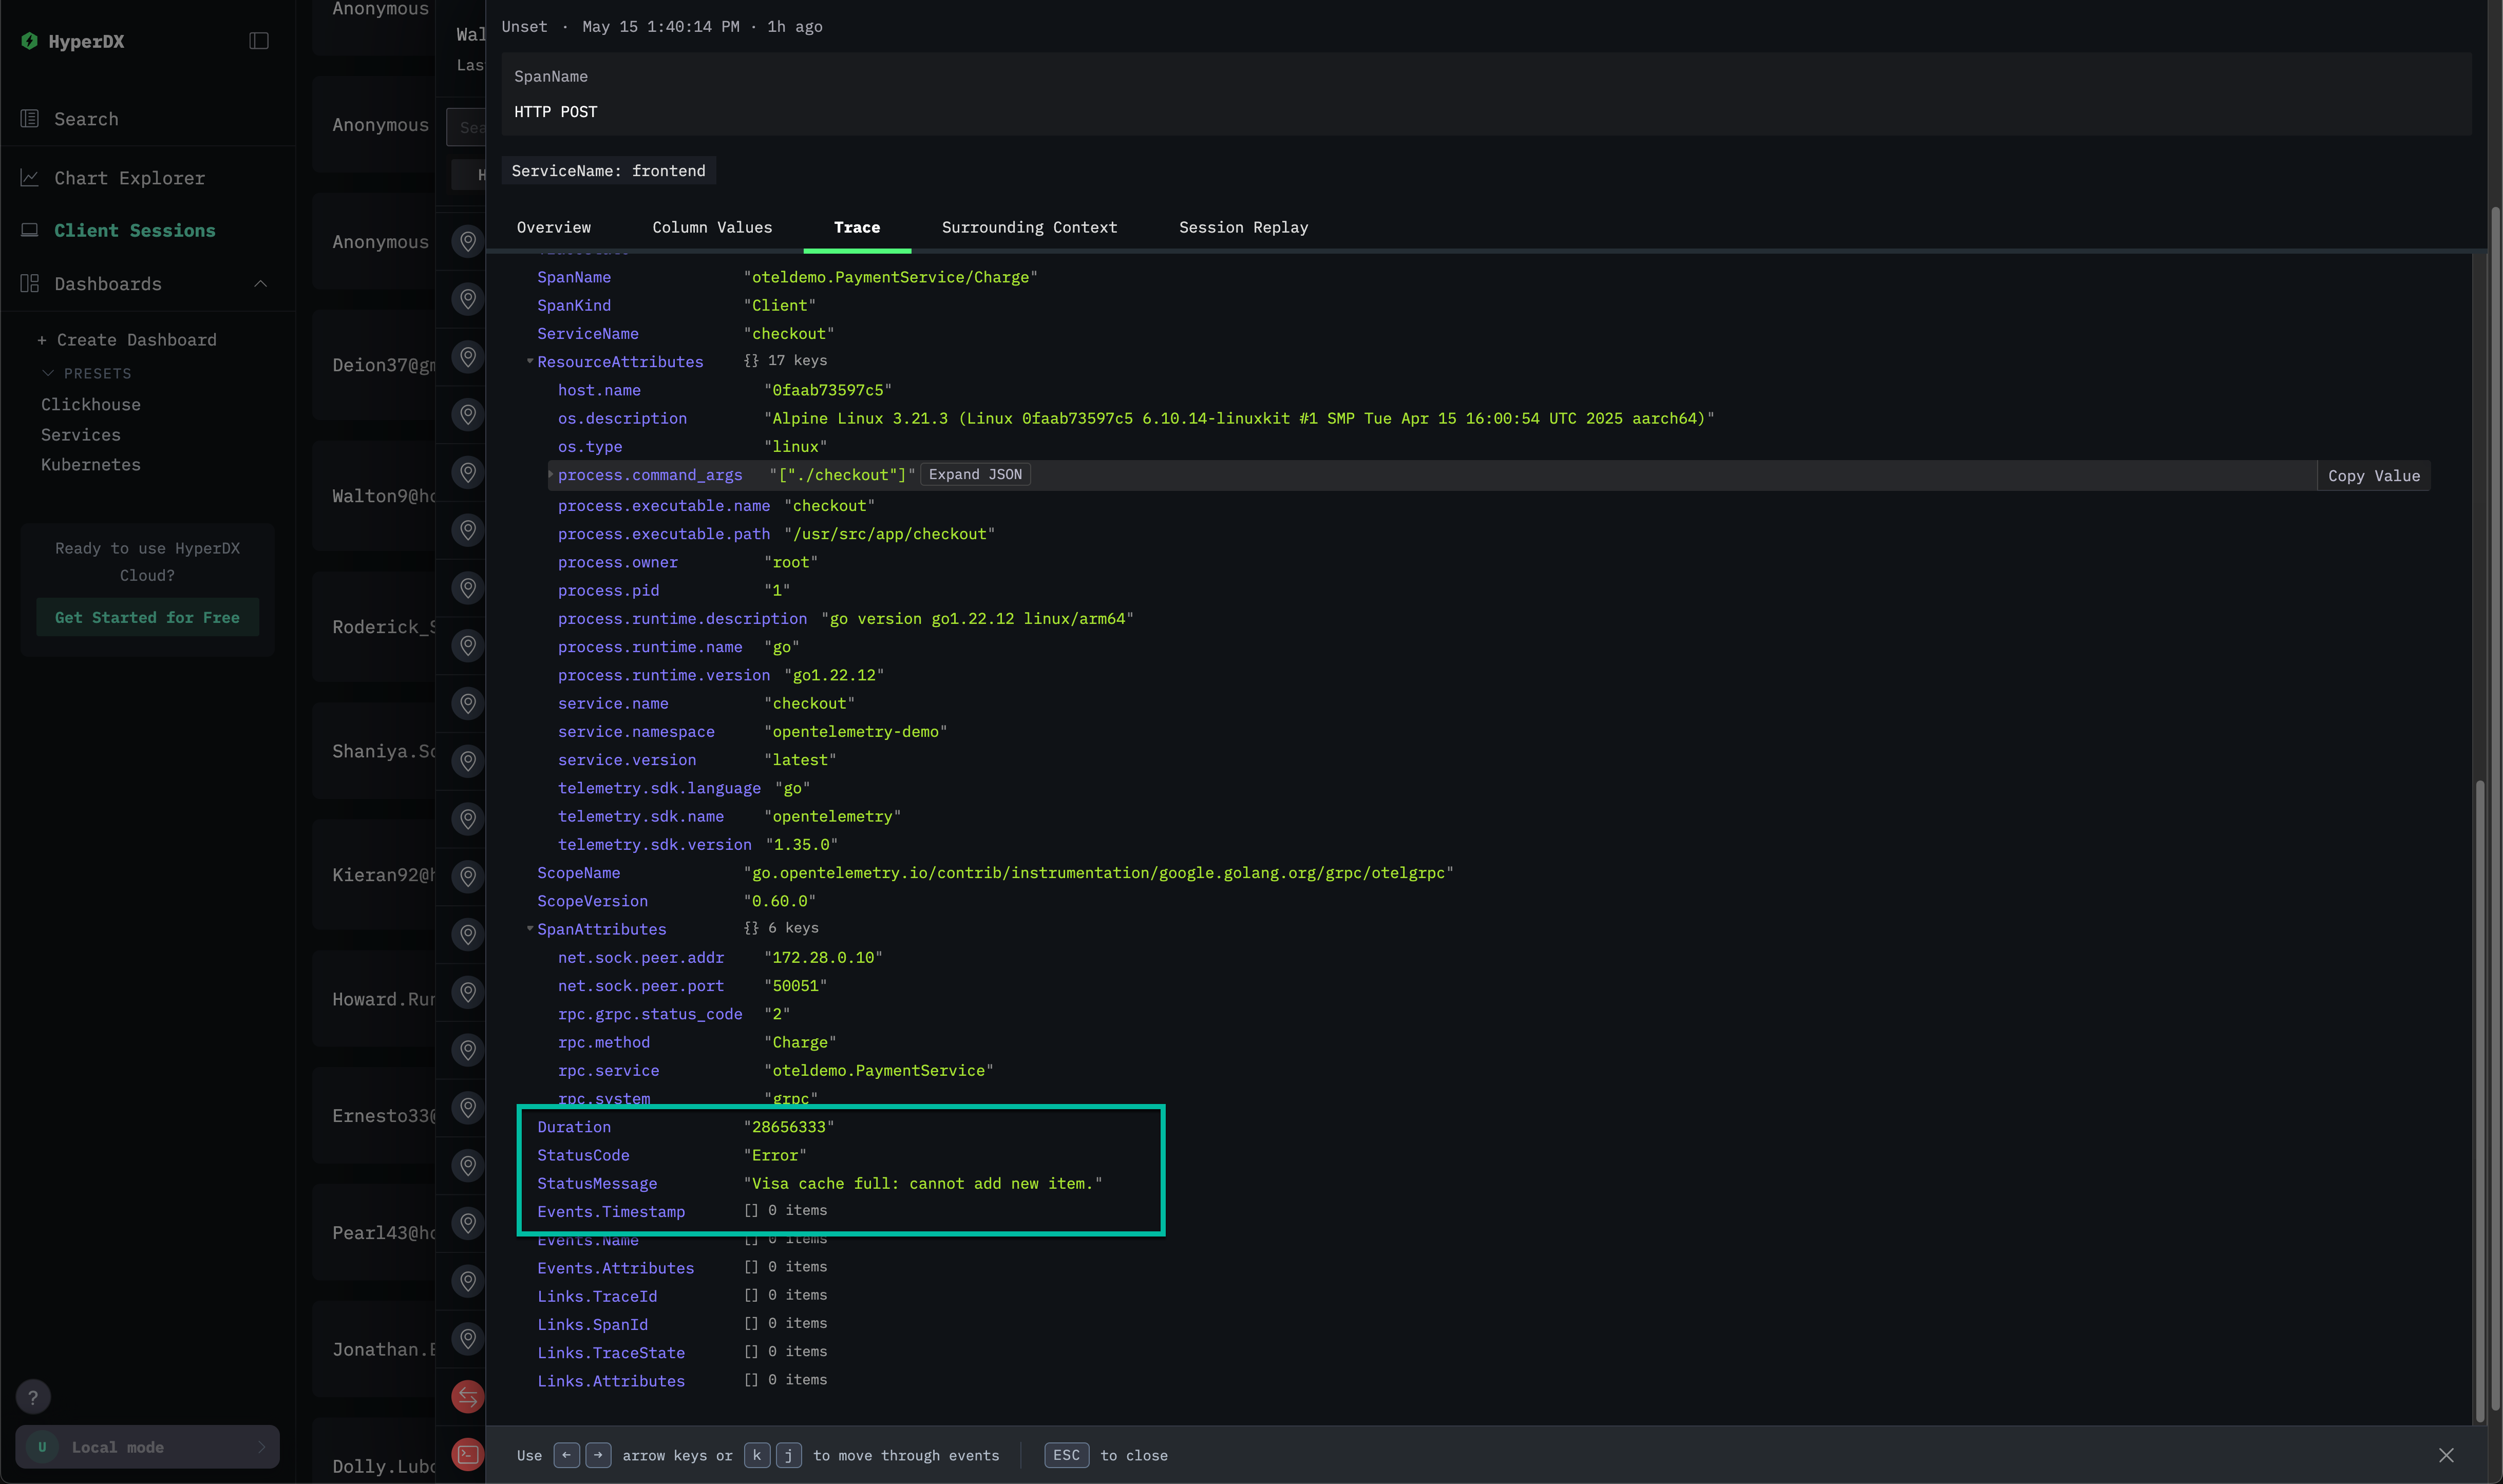Viewport: 2503px width, 1484px height.
Task: Click the red console terminal event icon
Action: 467,1454
